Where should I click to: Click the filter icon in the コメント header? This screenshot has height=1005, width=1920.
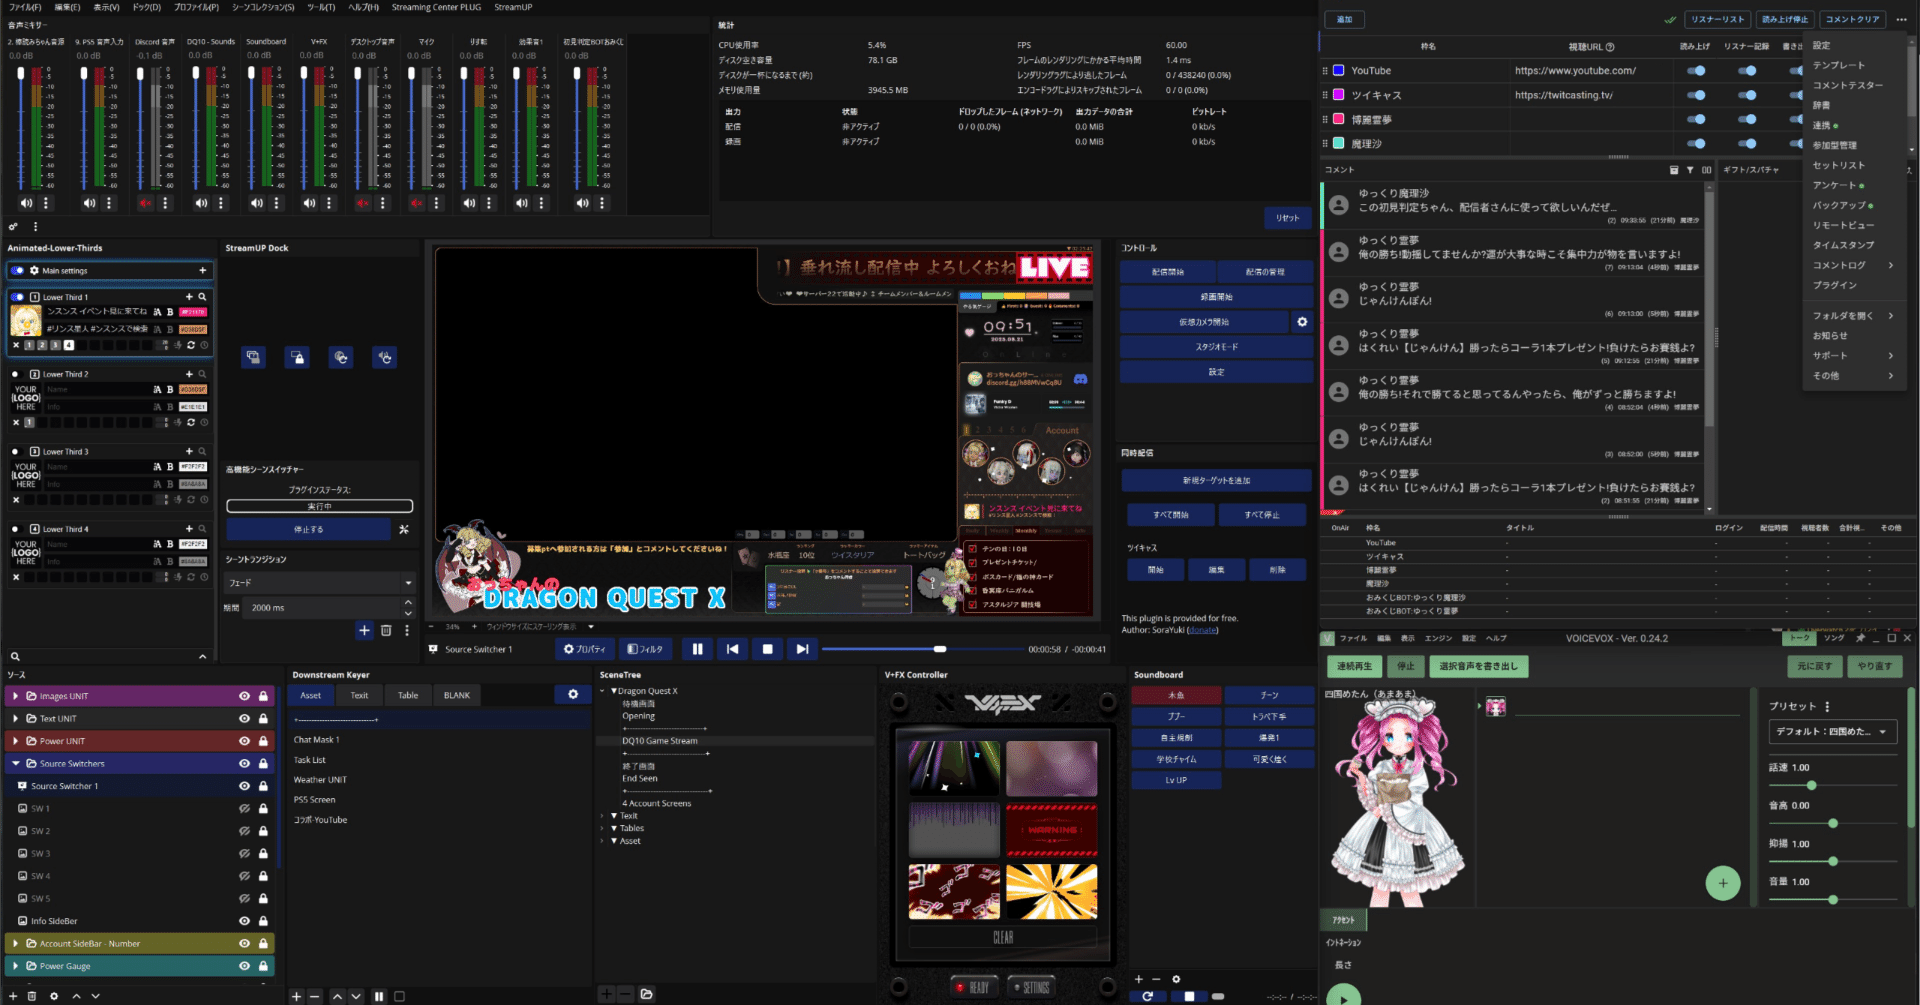(1690, 170)
